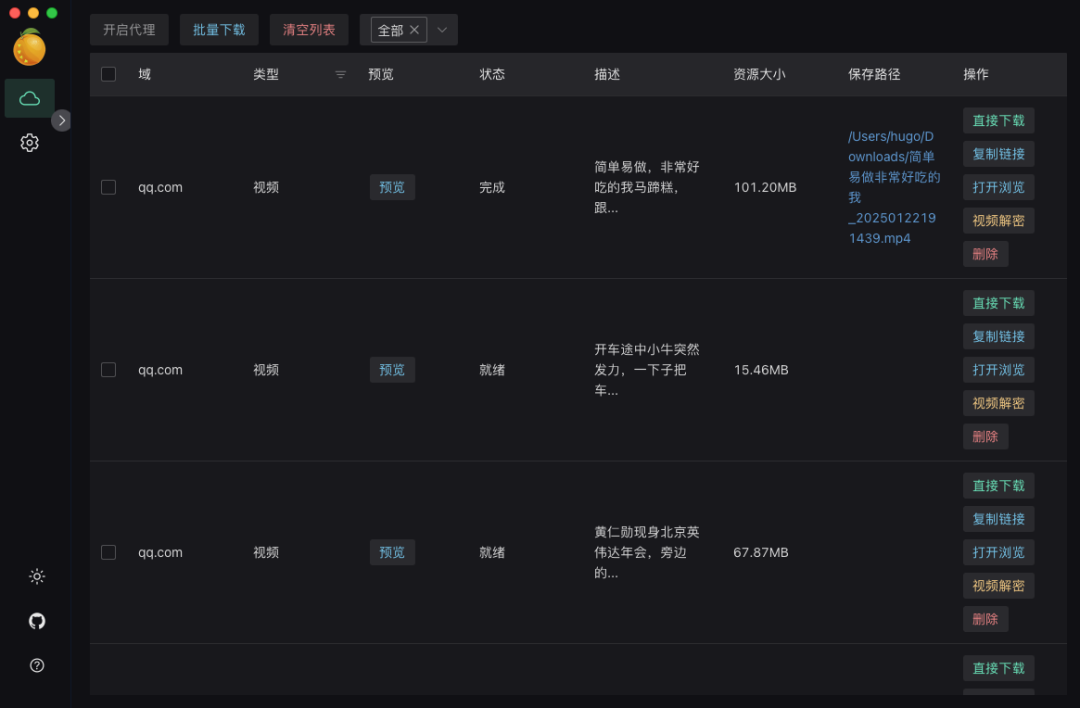
Task: Click 直接下载 in the bottom partial row
Action: [x=999, y=668]
